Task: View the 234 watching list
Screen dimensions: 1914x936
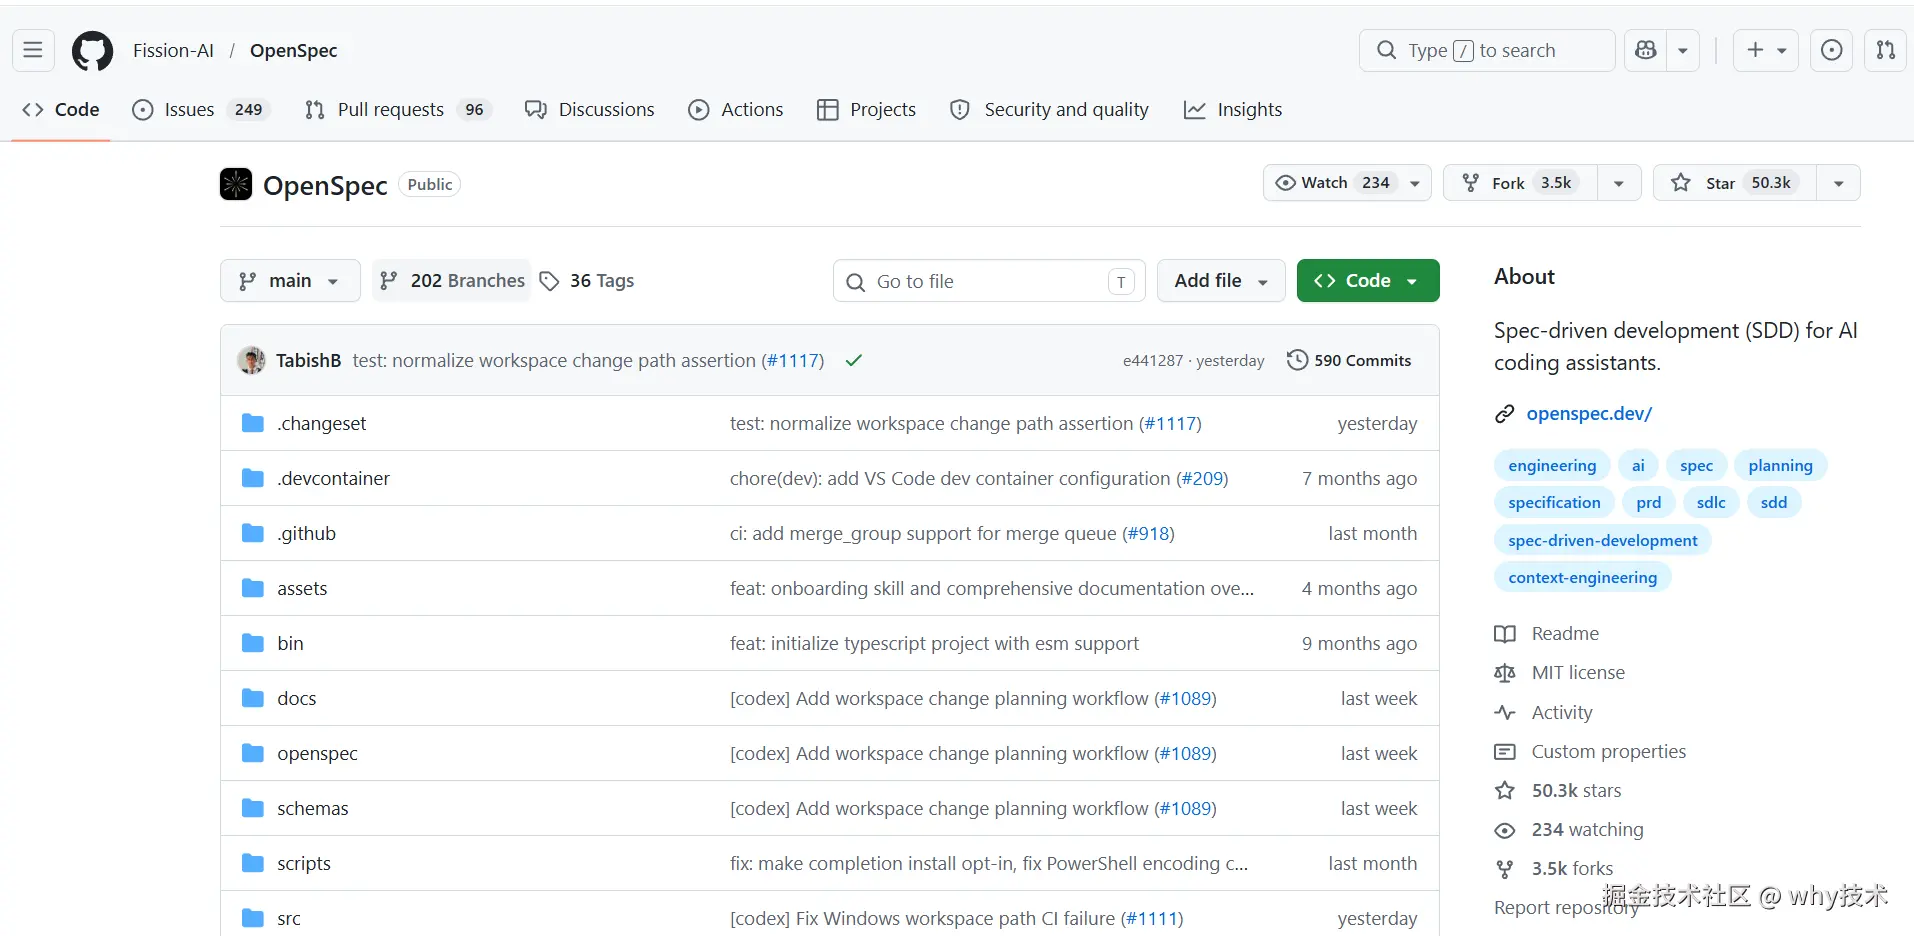Action: point(1587,829)
